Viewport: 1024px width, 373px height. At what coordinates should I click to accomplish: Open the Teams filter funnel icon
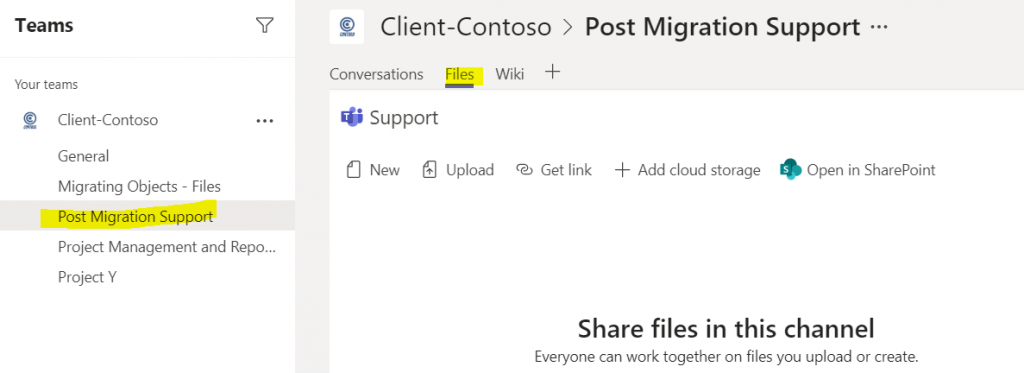264,25
